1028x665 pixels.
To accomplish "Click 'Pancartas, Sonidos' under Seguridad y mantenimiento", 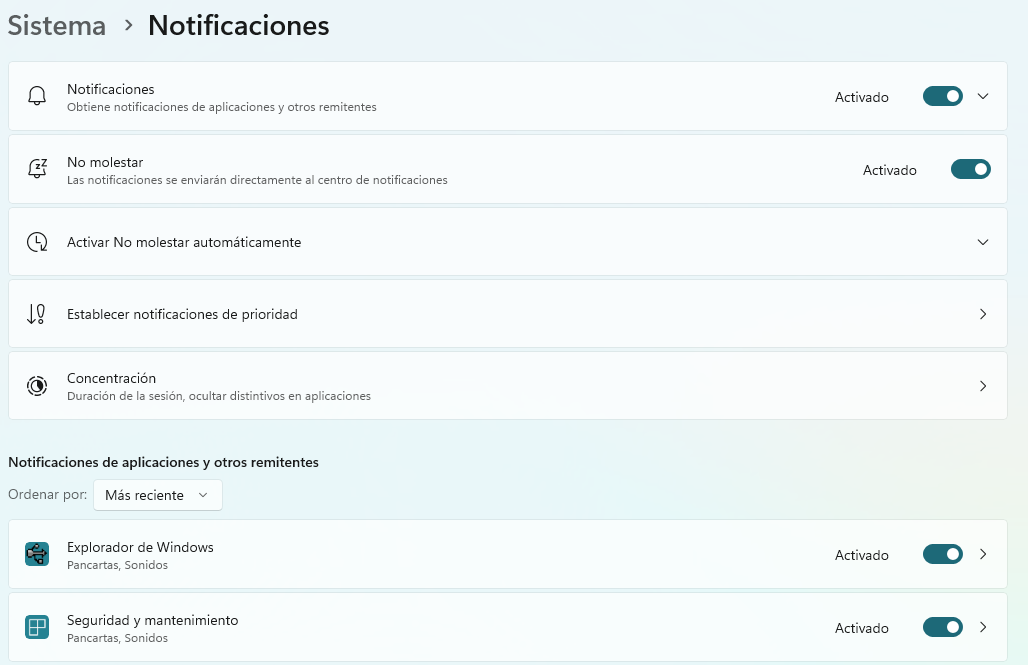I will (x=117, y=638).
